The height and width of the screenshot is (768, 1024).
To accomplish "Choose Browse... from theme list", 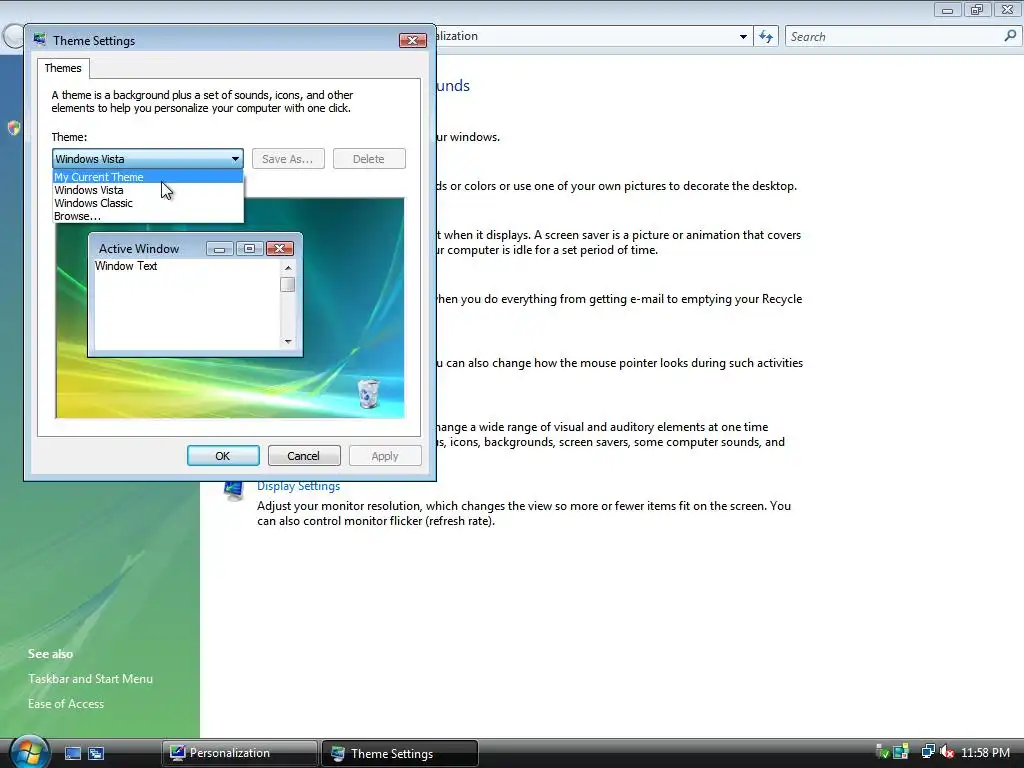I will (x=148, y=216).
